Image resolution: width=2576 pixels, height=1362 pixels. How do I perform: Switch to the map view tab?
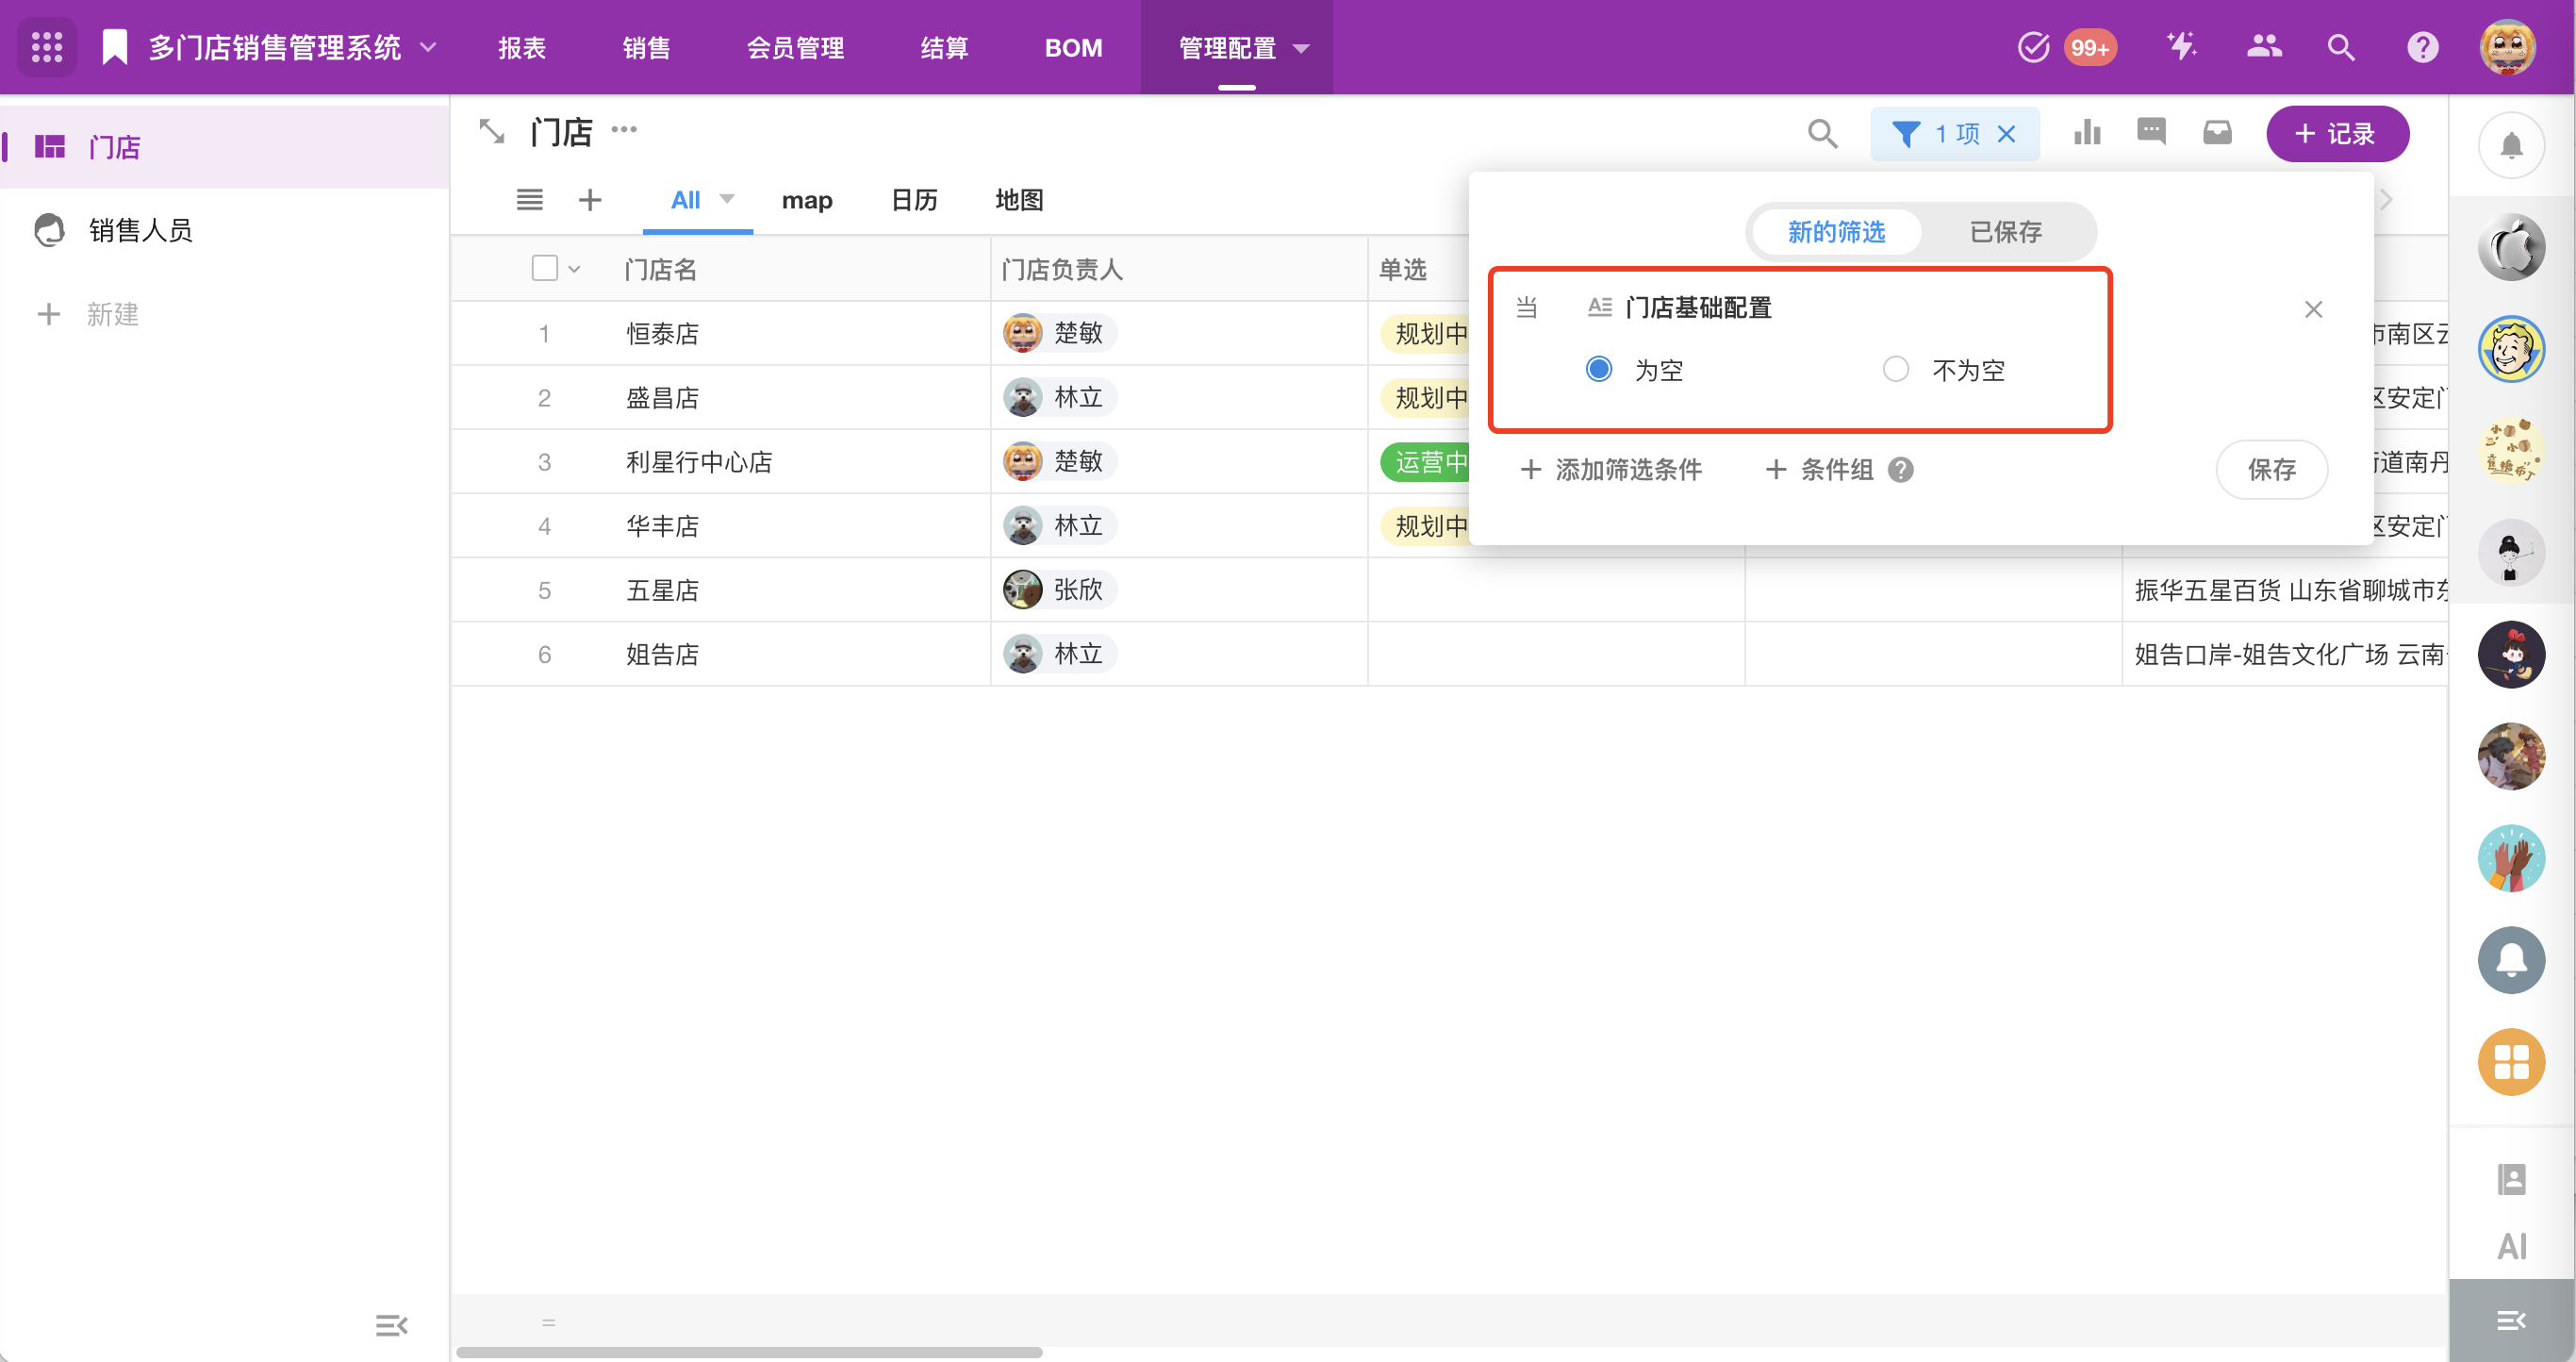click(806, 200)
